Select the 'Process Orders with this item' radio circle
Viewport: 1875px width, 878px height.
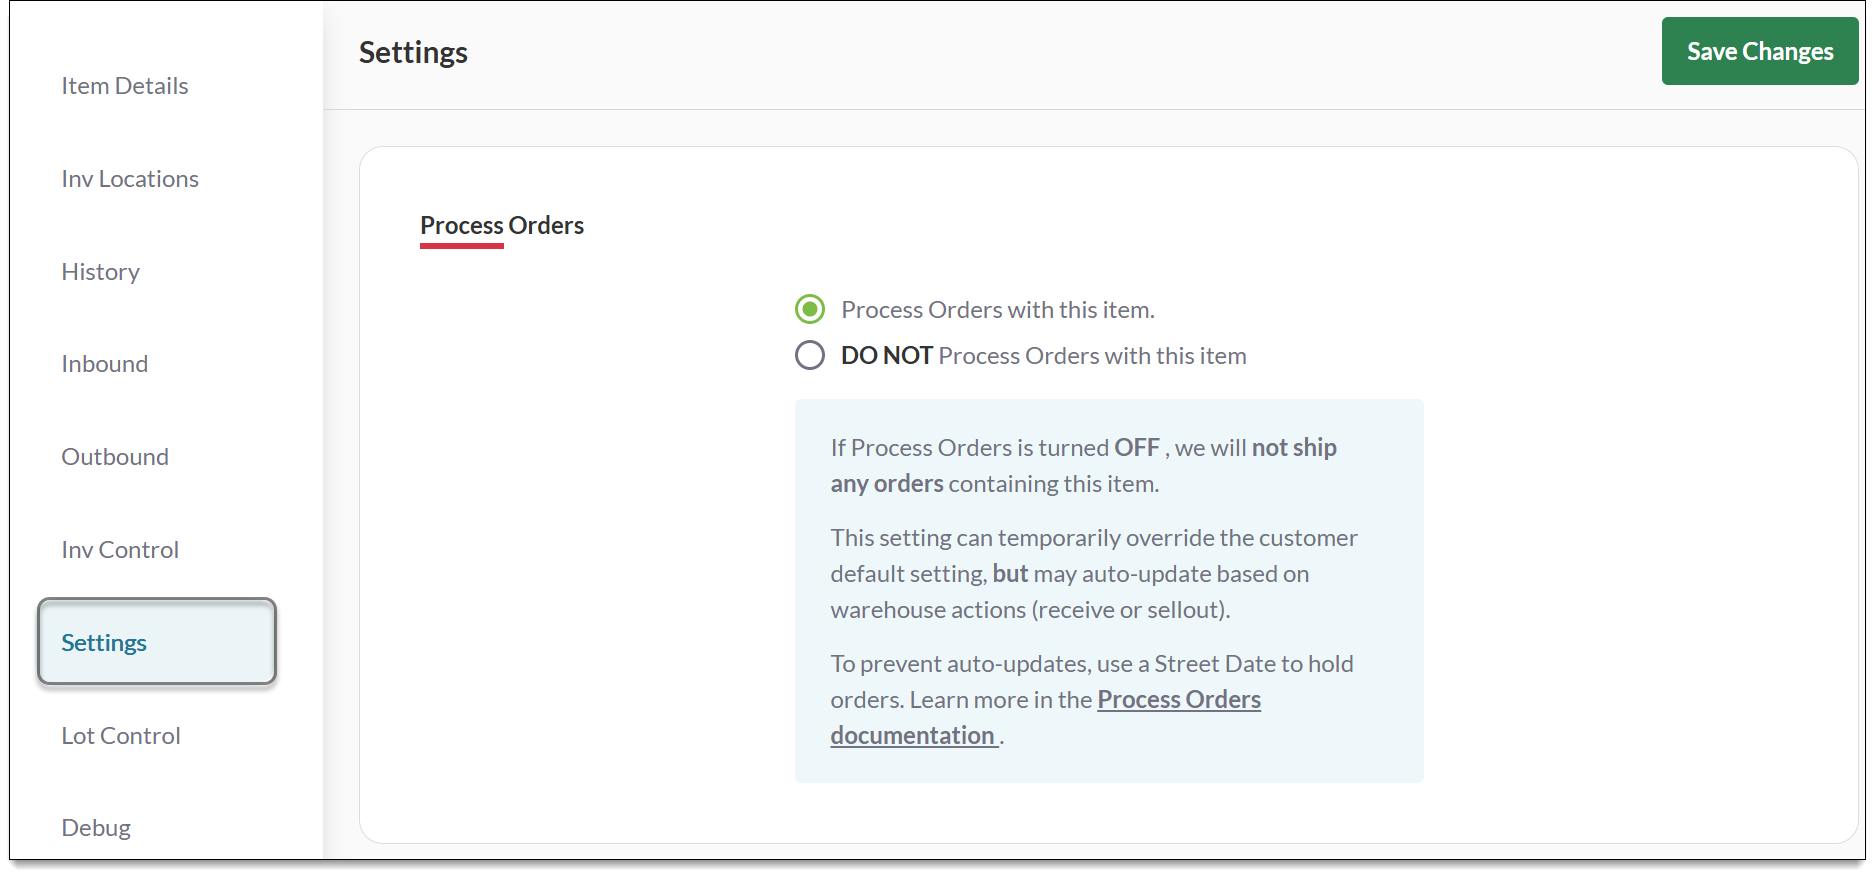pyautogui.click(x=810, y=309)
